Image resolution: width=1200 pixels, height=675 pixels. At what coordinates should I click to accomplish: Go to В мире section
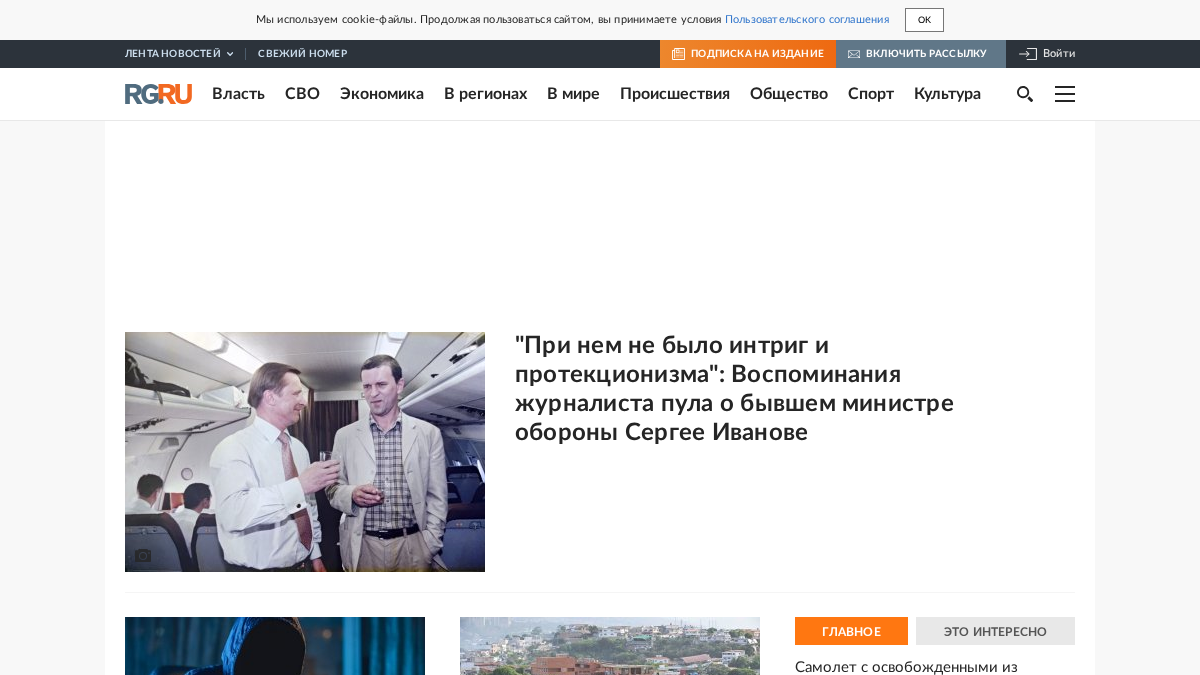pos(573,94)
